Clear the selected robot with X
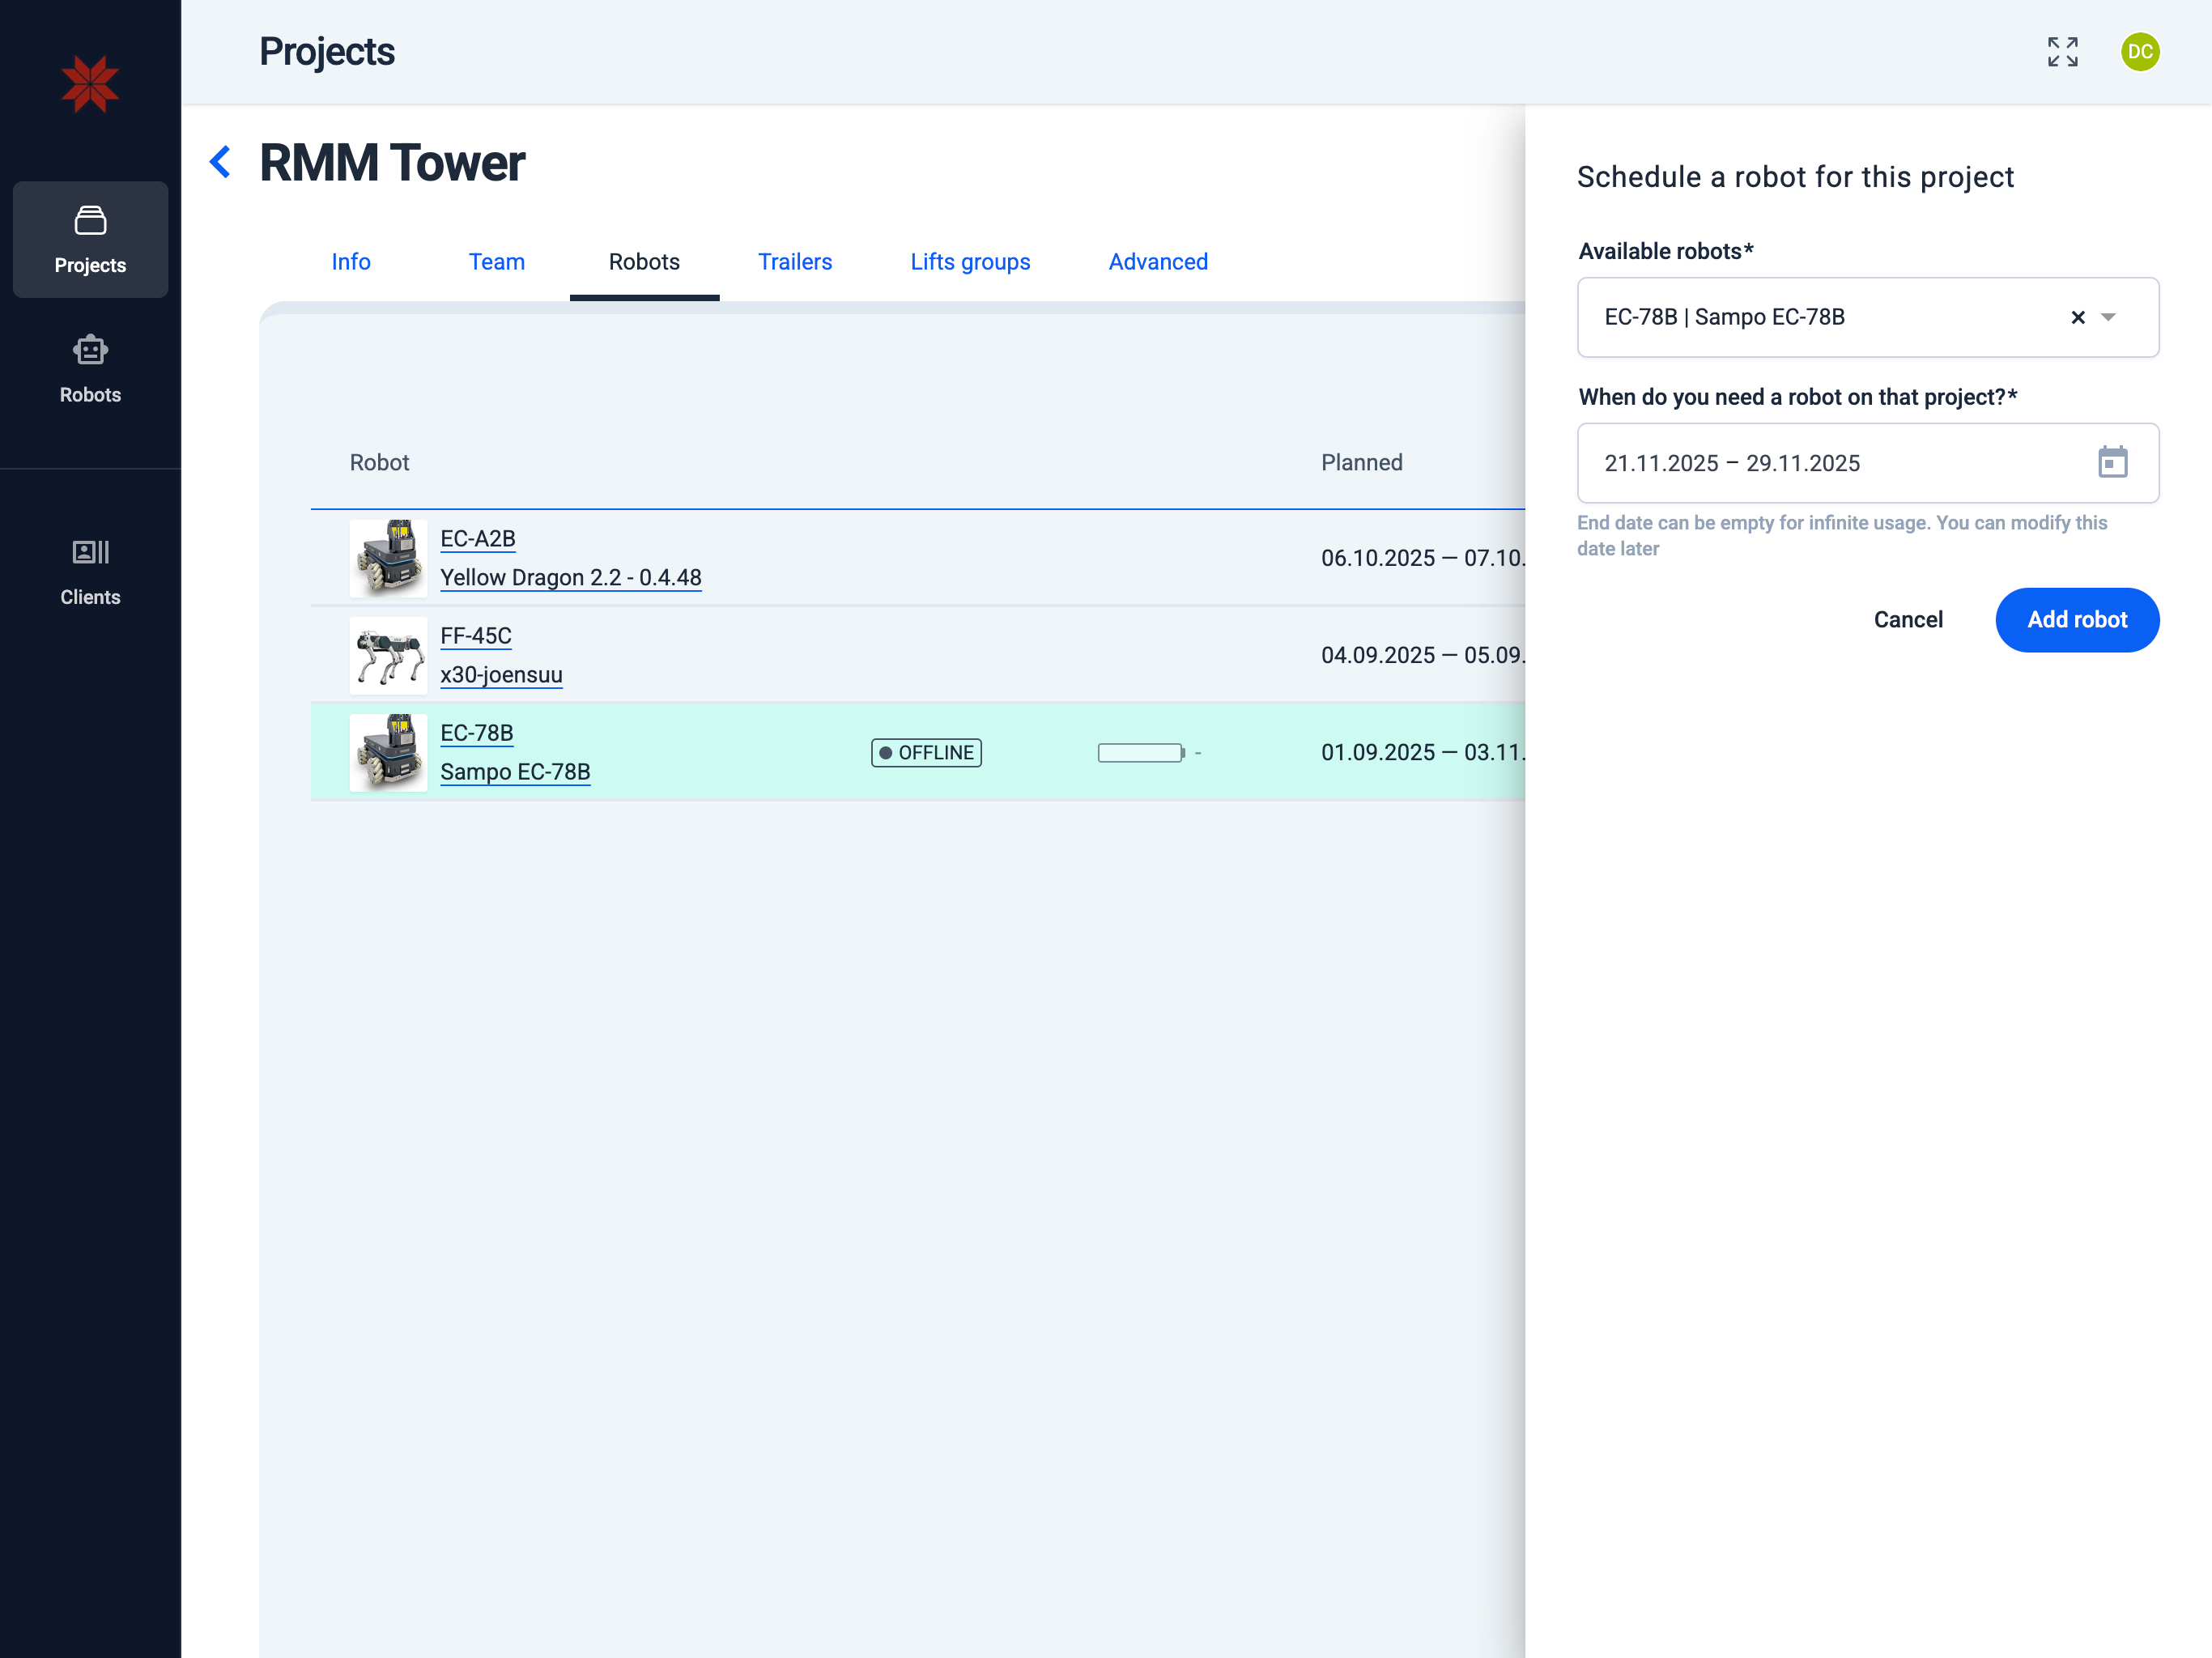Viewport: 2212px width, 1658px height. [x=2077, y=317]
